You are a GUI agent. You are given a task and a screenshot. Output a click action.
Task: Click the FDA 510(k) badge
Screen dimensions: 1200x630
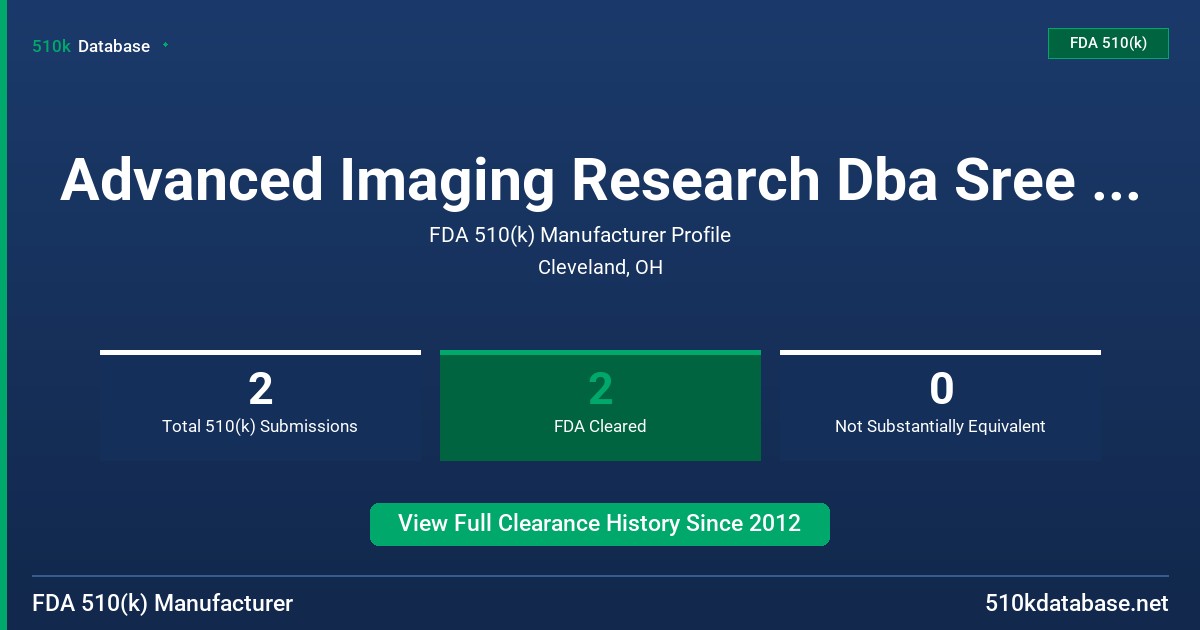pyautogui.click(x=1108, y=43)
